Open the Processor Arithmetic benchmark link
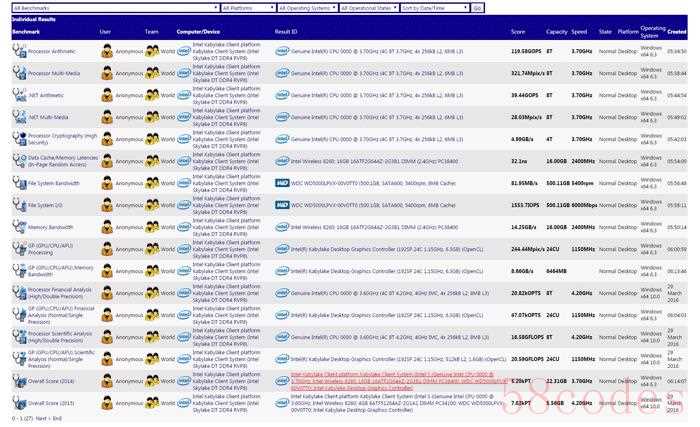 [52, 51]
